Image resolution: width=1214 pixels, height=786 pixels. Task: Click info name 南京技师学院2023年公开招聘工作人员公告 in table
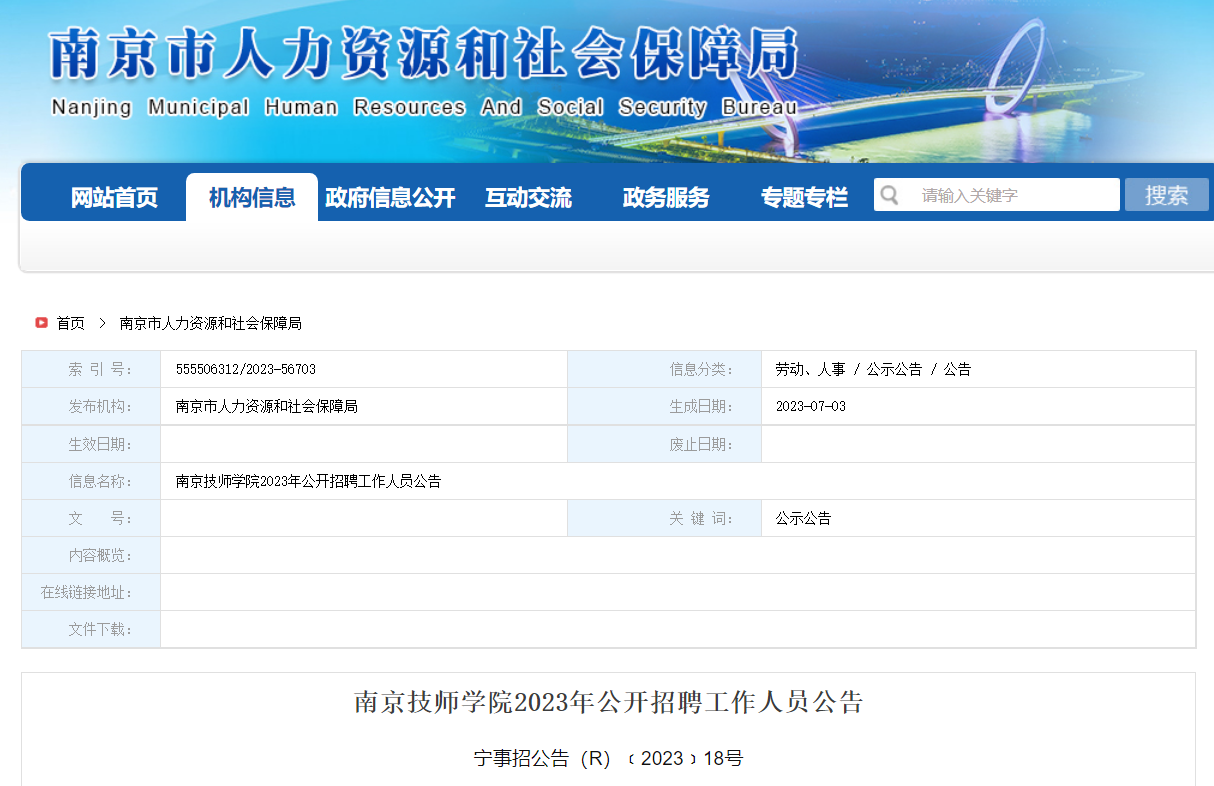(x=308, y=481)
